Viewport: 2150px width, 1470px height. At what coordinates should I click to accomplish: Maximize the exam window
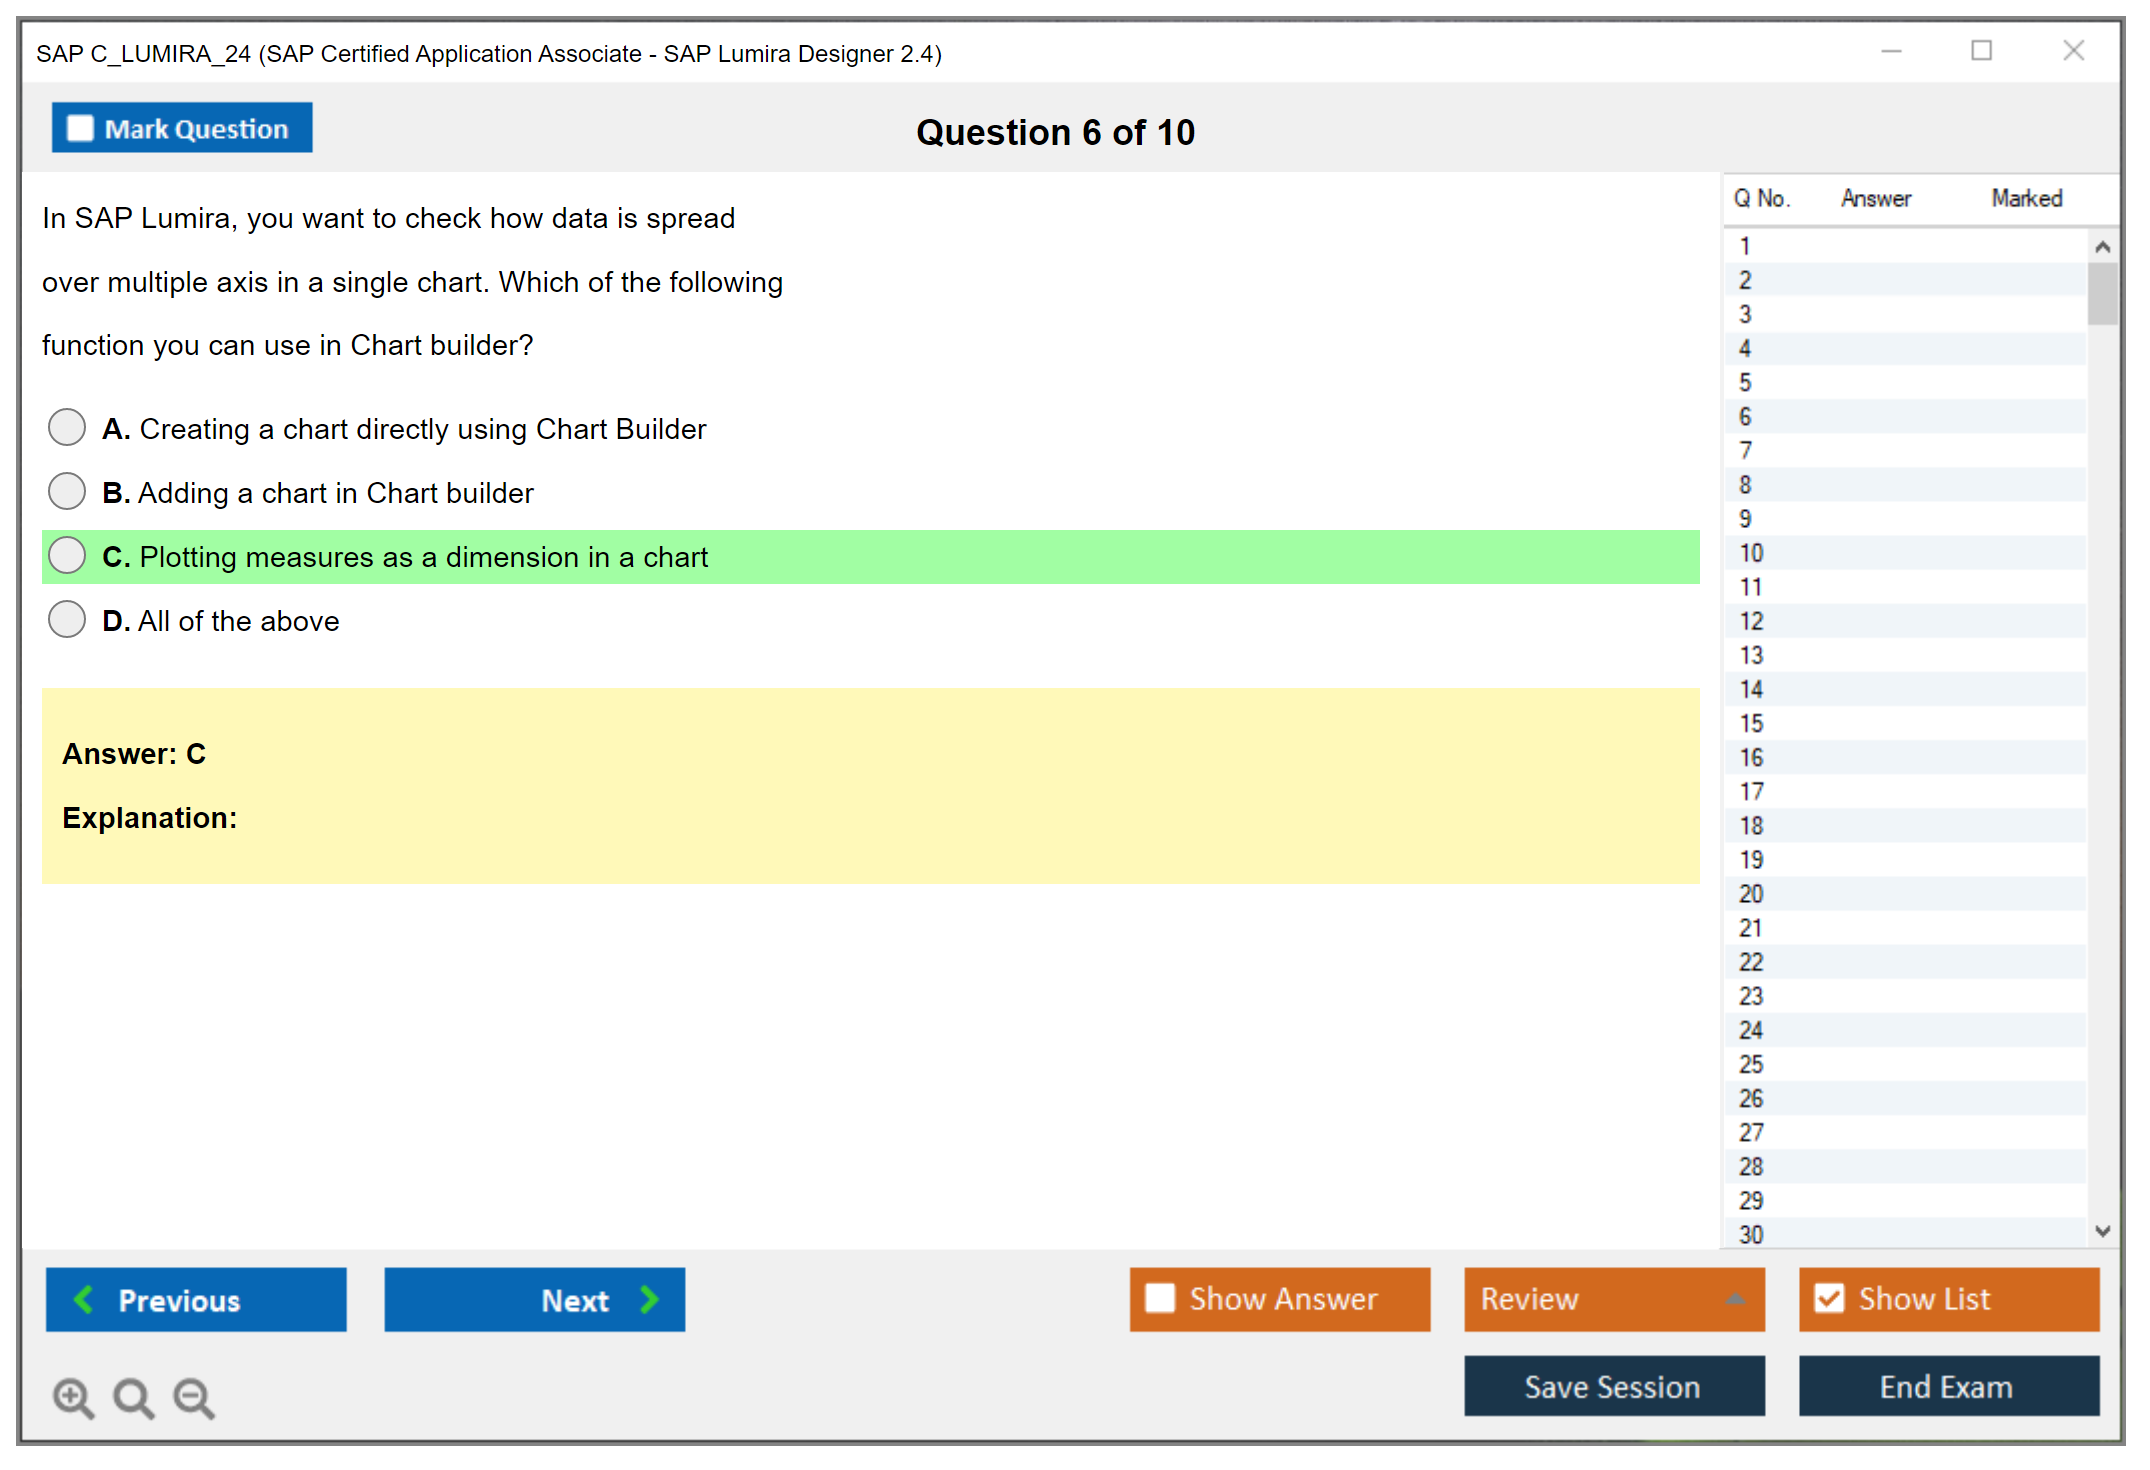[x=1981, y=51]
